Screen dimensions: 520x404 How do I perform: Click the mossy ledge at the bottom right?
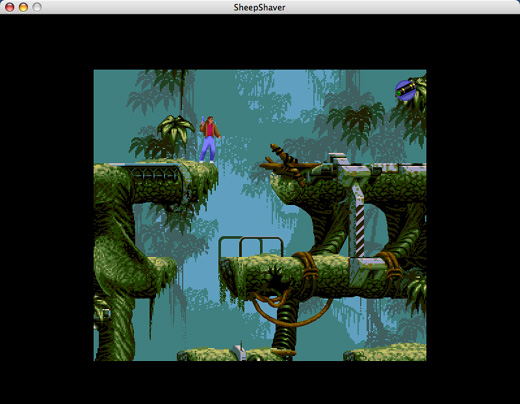click(x=386, y=353)
